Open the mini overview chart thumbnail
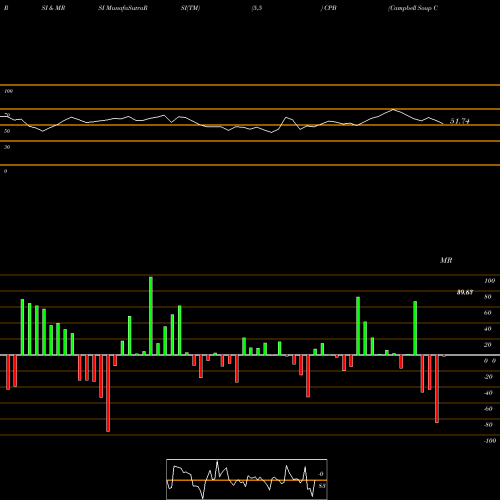The image size is (500, 500). (247, 479)
